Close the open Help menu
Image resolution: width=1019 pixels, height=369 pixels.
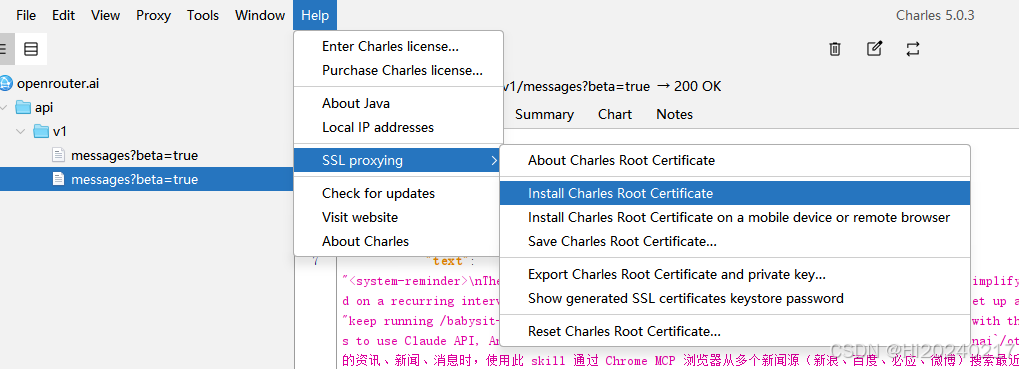point(315,15)
